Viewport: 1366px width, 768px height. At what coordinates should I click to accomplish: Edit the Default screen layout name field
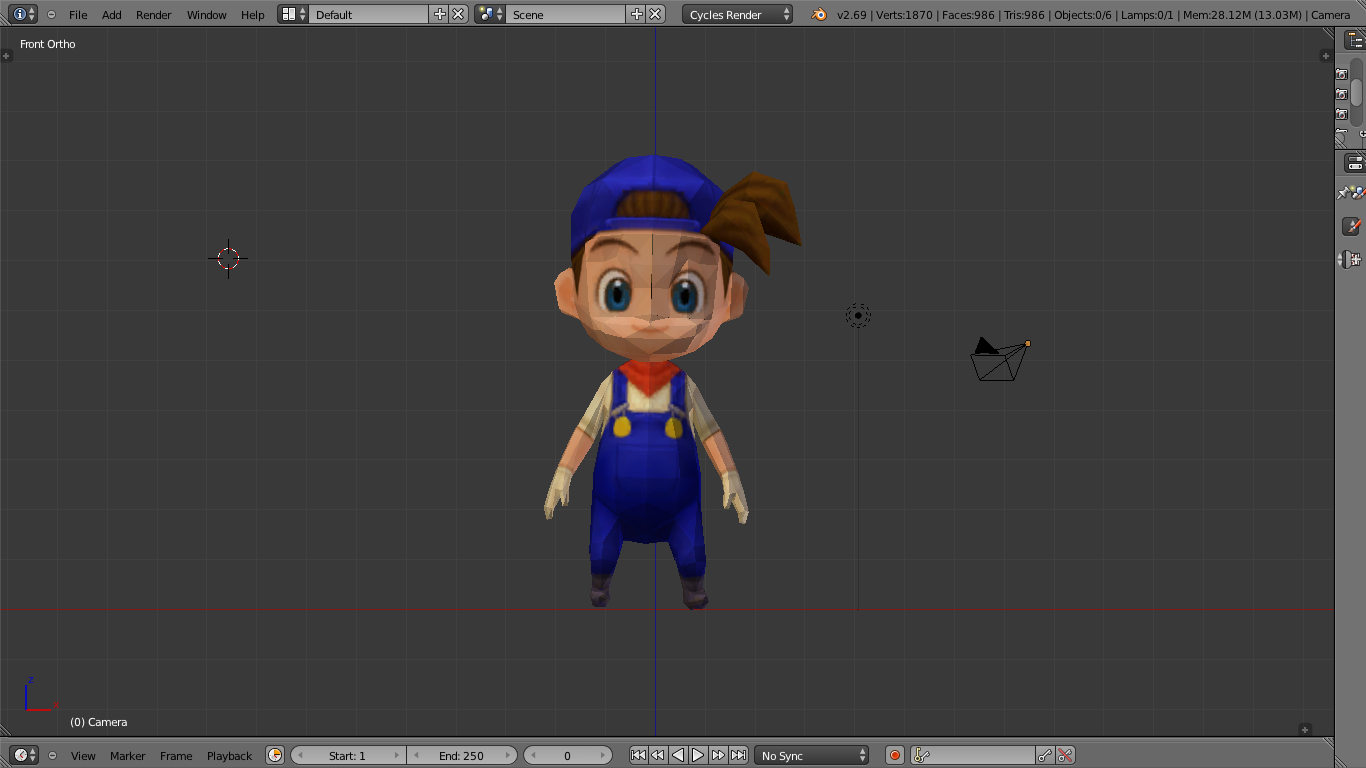[x=369, y=14]
